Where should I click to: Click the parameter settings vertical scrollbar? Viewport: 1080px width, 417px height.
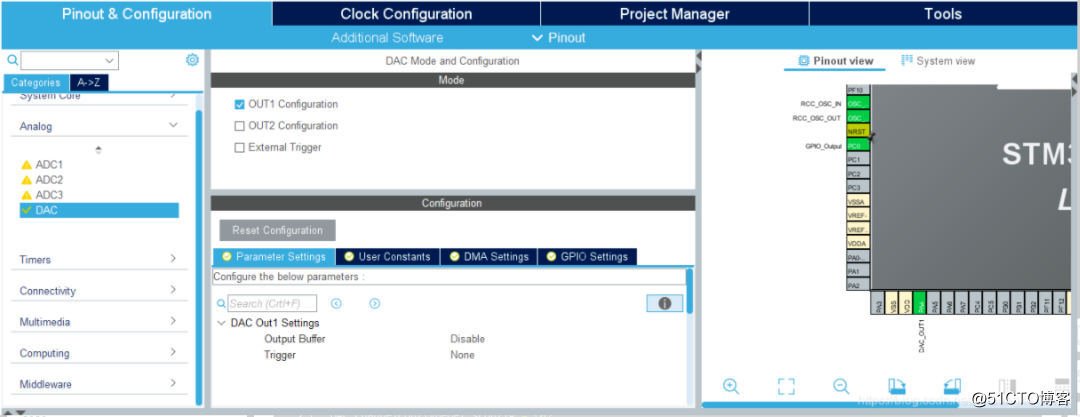pyautogui.click(x=689, y=292)
